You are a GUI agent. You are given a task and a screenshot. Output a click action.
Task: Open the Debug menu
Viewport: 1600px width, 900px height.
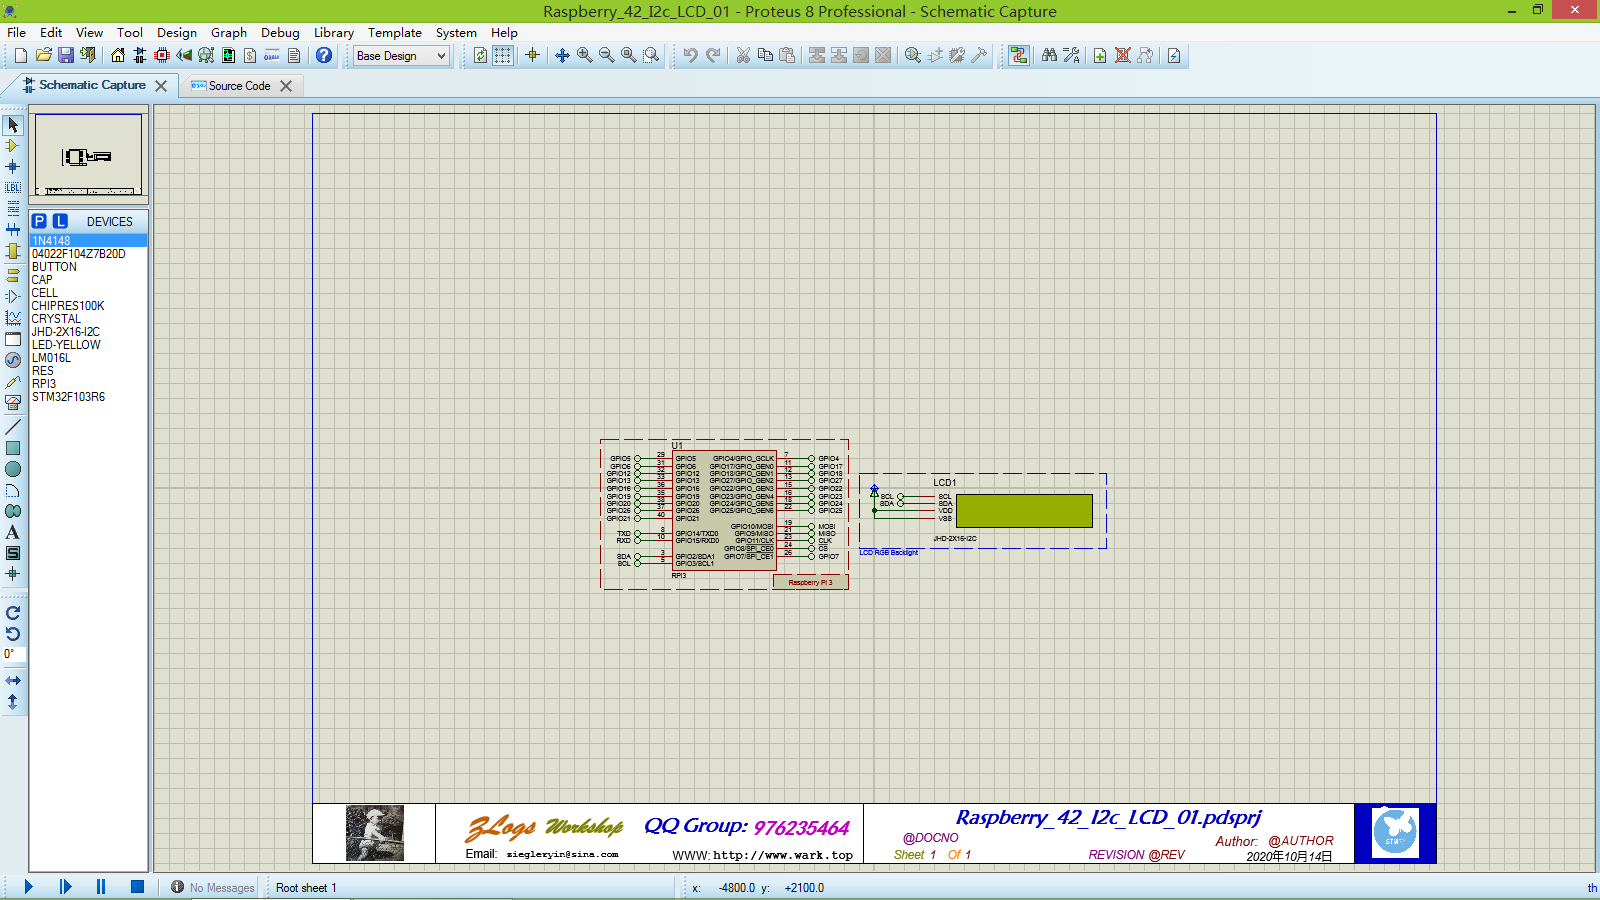tap(280, 32)
